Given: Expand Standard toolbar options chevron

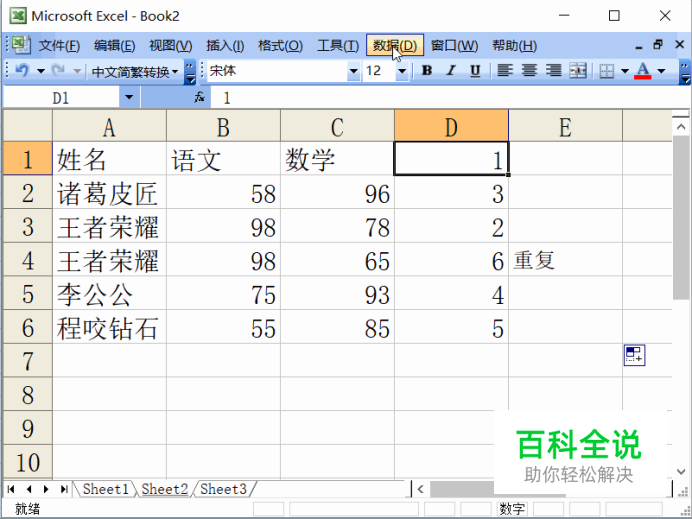Looking at the screenshot, I should [x=190, y=72].
